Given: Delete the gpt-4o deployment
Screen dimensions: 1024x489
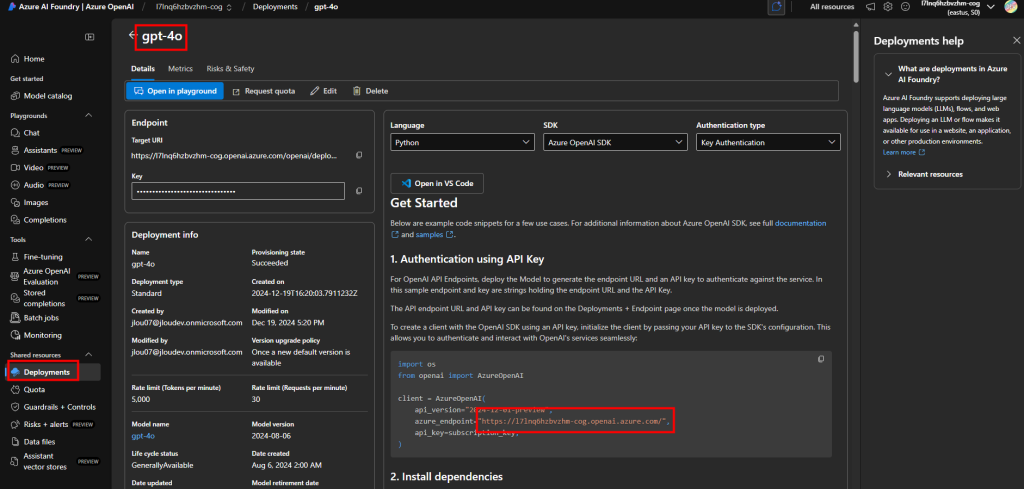Looking at the screenshot, I should coord(370,91).
